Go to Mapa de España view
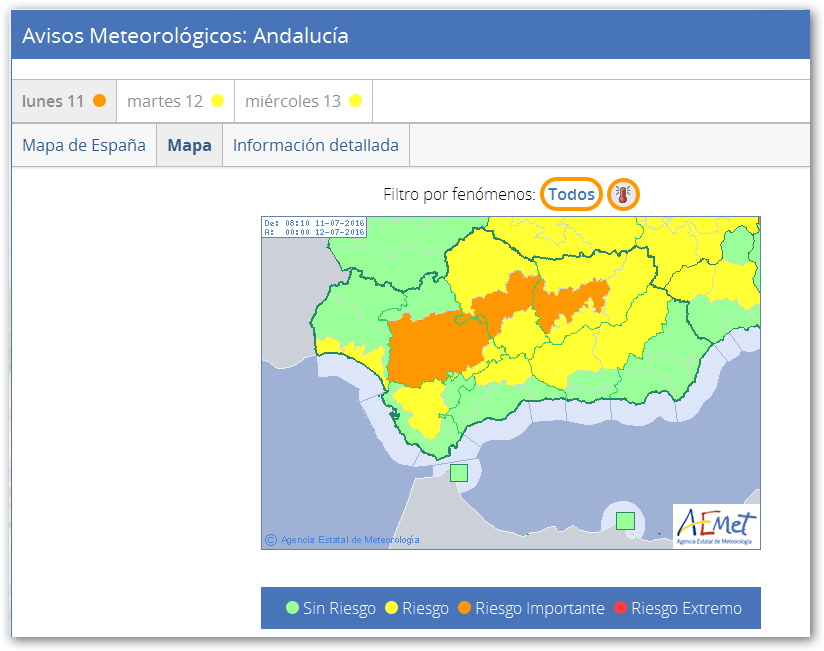Viewport: 824px width, 651px height. pos(84,145)
